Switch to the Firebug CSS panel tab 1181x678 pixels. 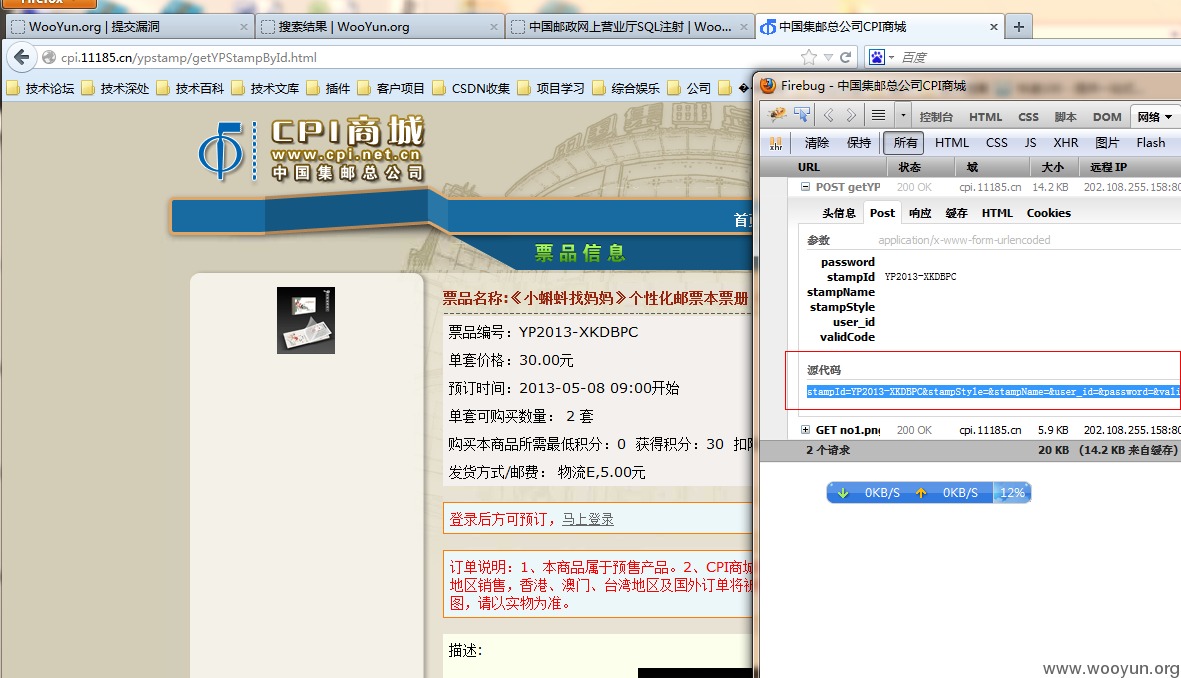(1028, 117)
